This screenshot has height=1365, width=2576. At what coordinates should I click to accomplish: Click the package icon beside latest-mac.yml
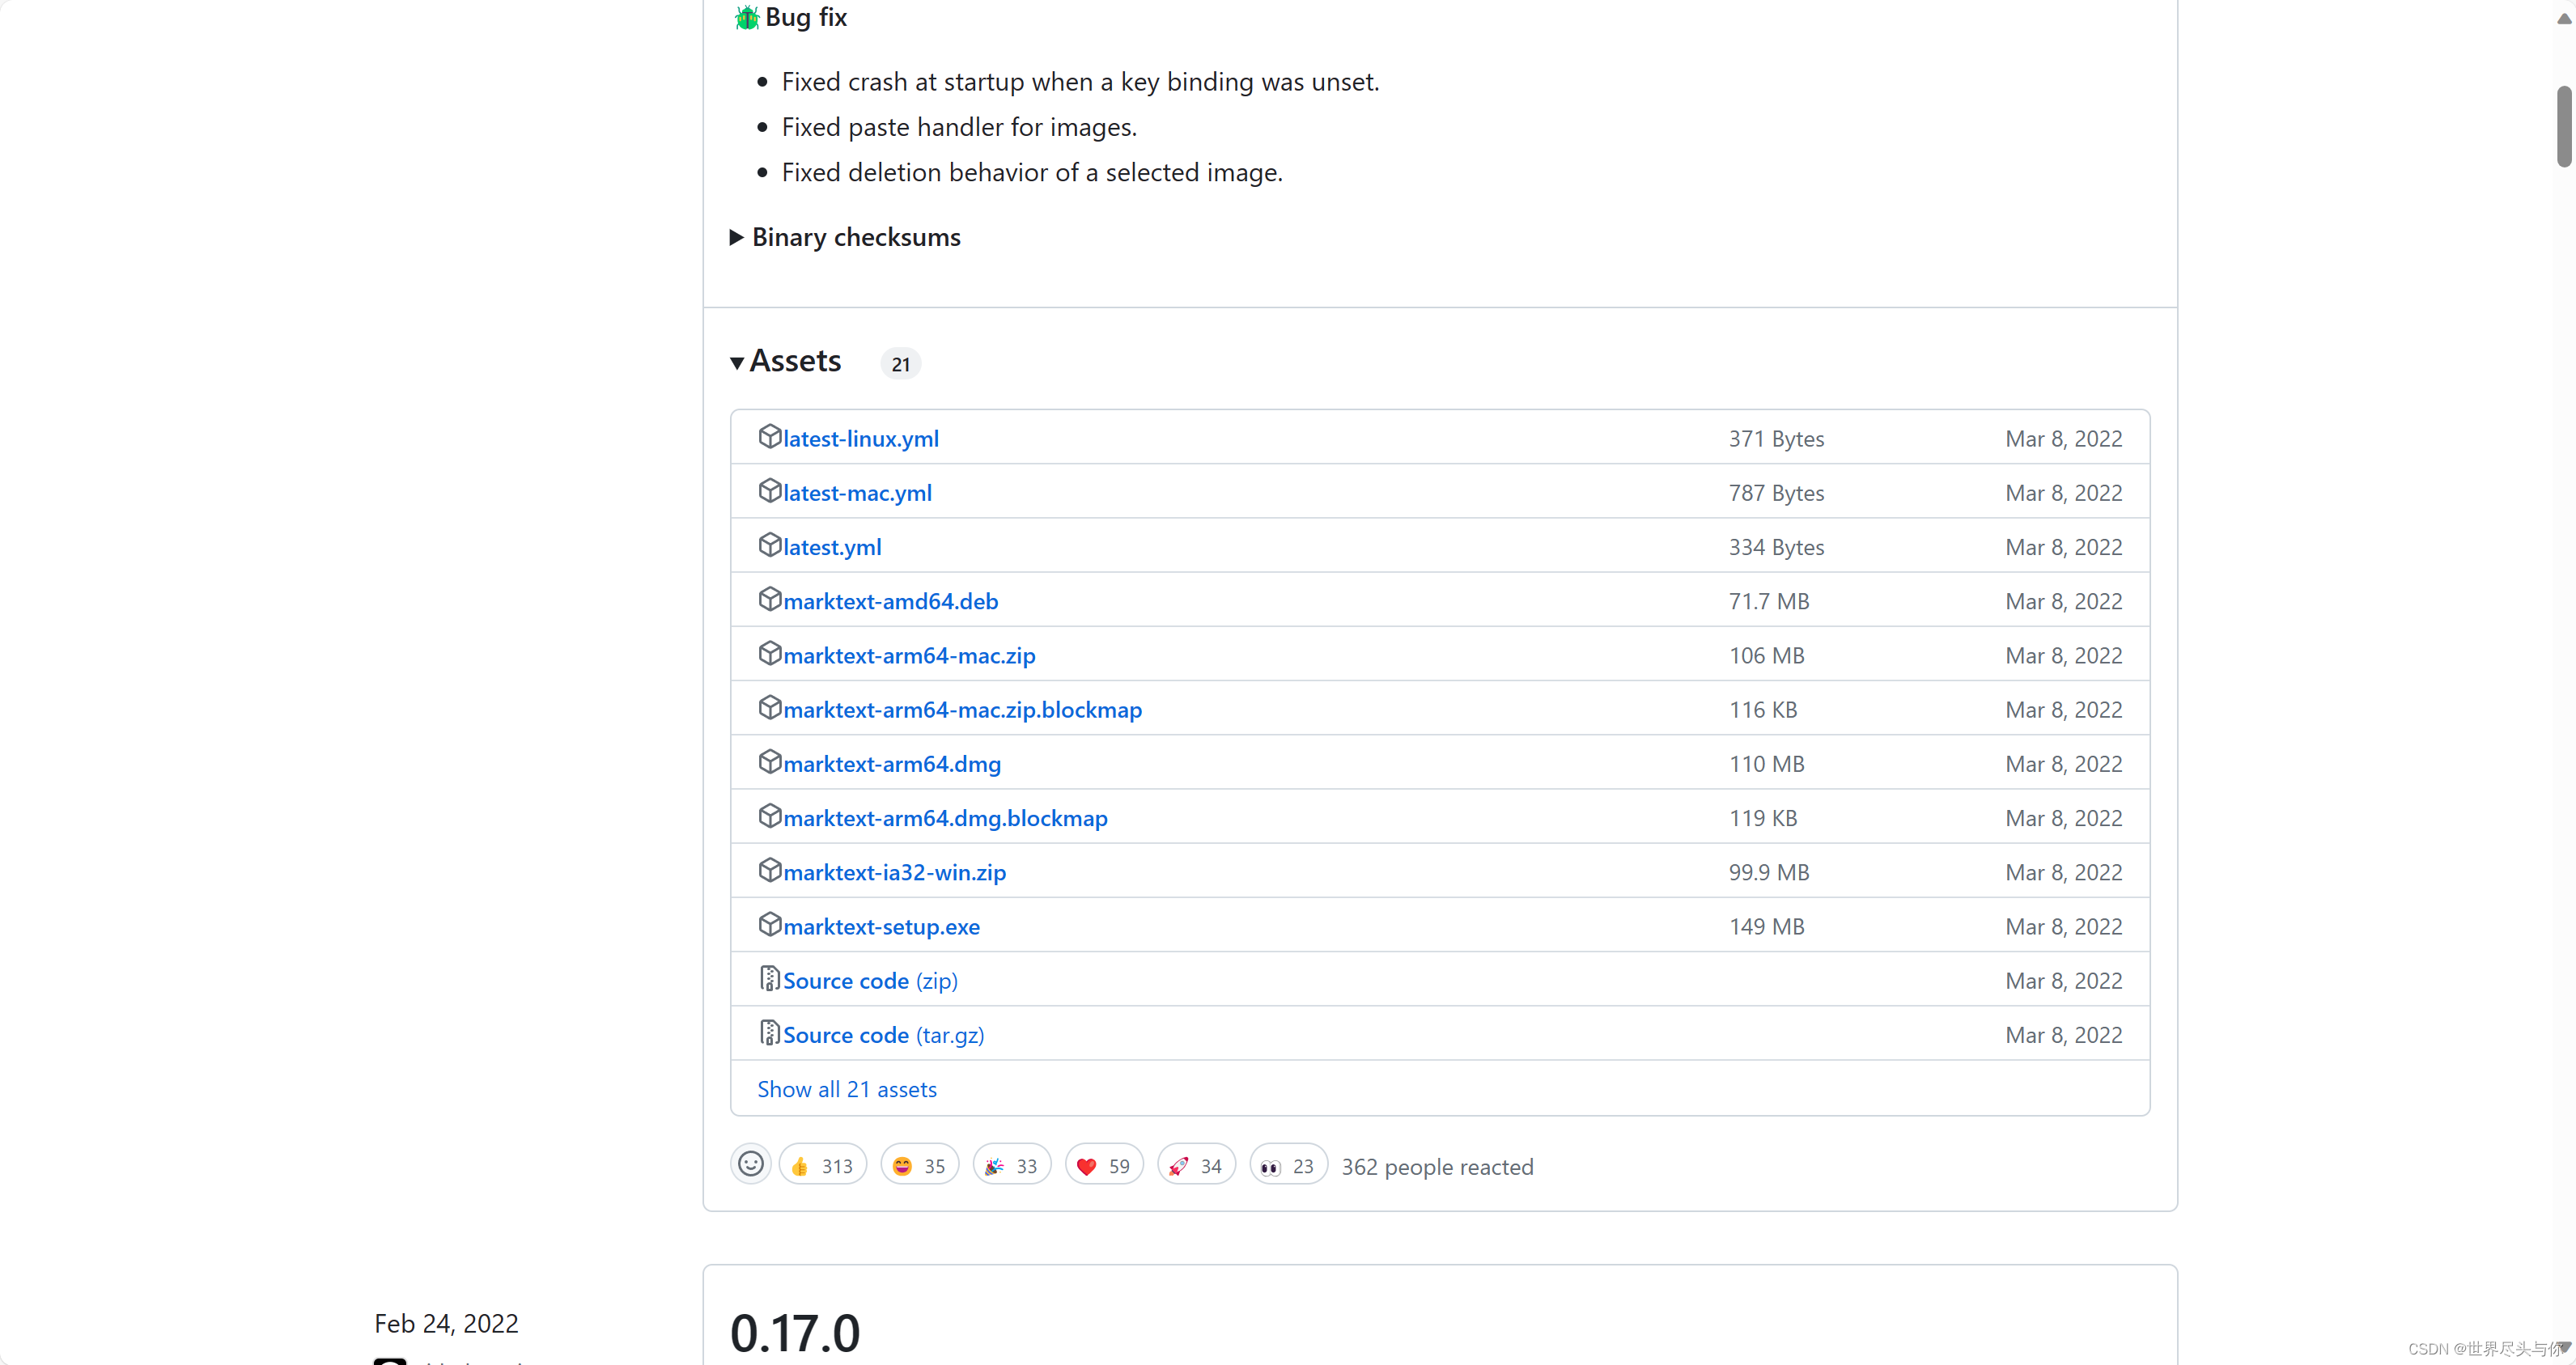(770, 491)
